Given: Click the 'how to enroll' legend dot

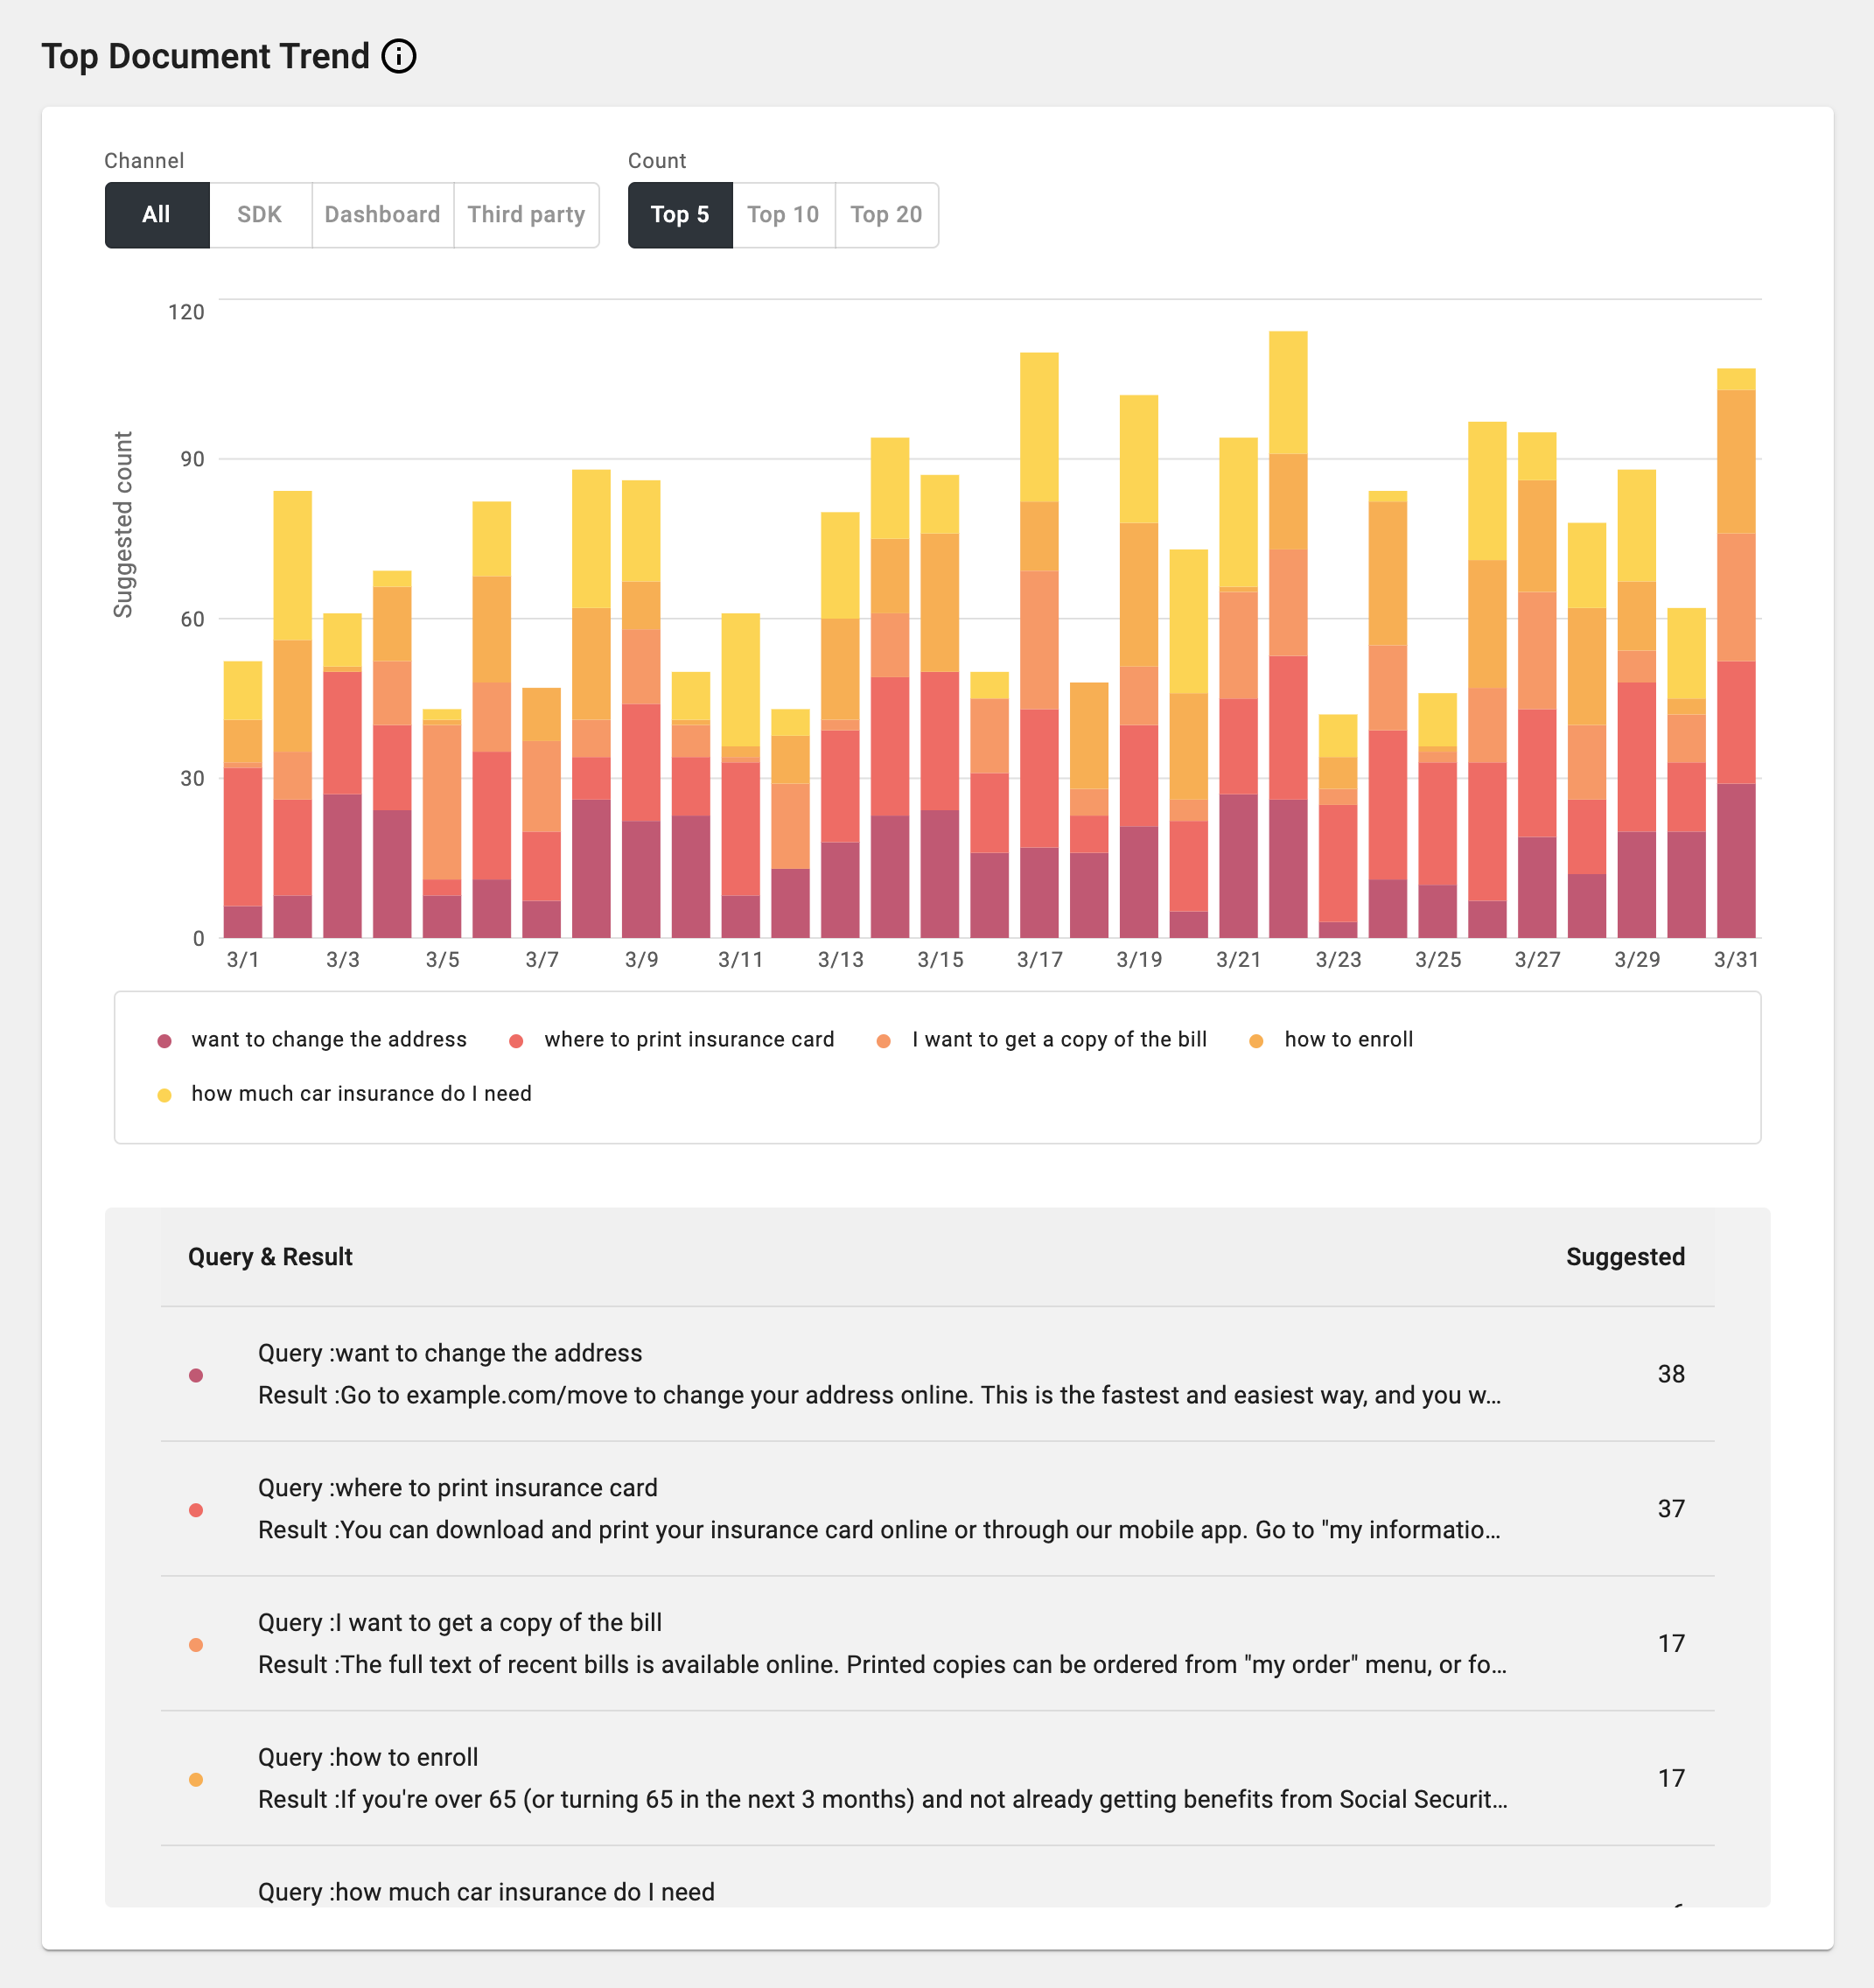Looking at the screenshot, I should click(1256, 1041).
